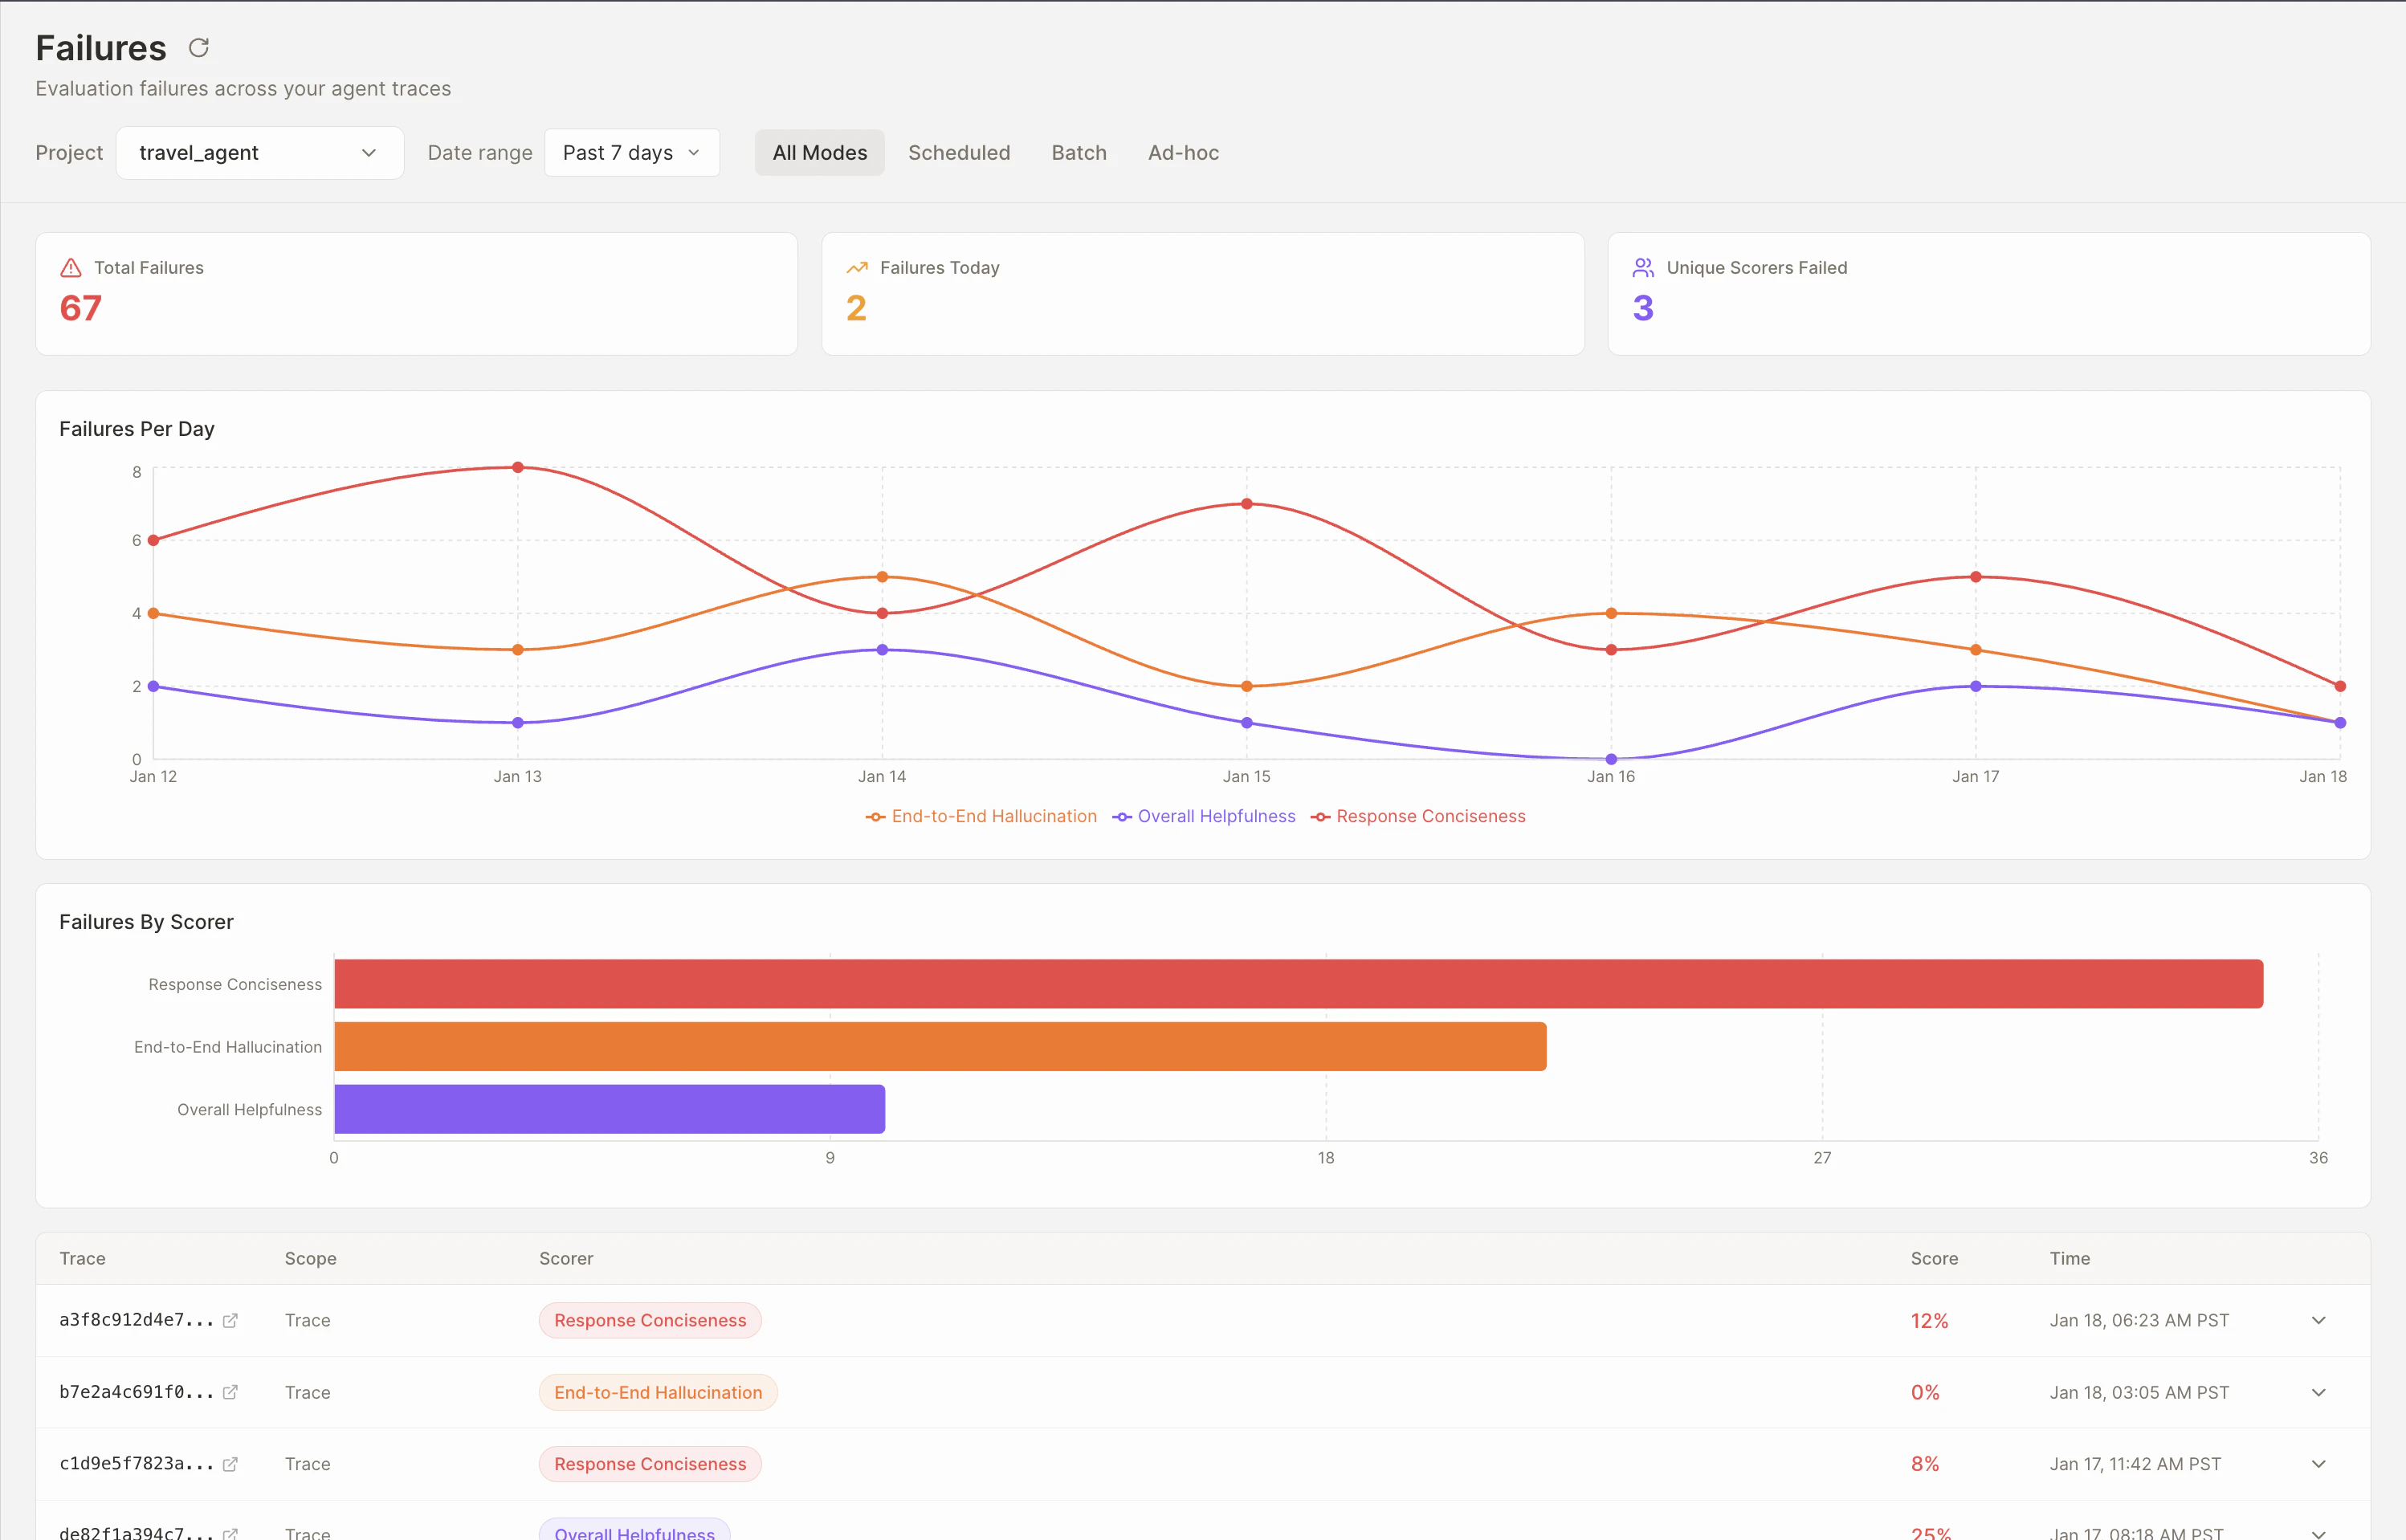This screenshot has height=1540, width=2406.
Task: Open external link icon beside trace de82f1a394c7
Action: [231, 1531]
